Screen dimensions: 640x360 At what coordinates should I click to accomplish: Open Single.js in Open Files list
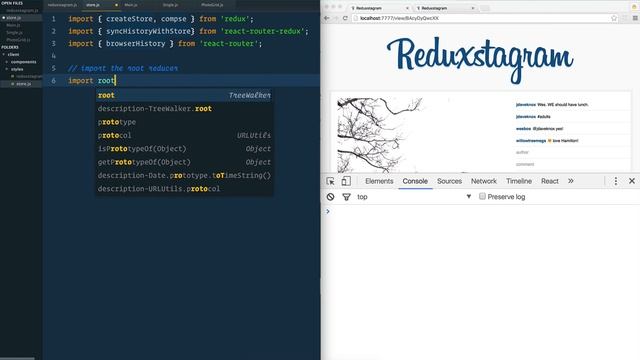coord(14,33)
